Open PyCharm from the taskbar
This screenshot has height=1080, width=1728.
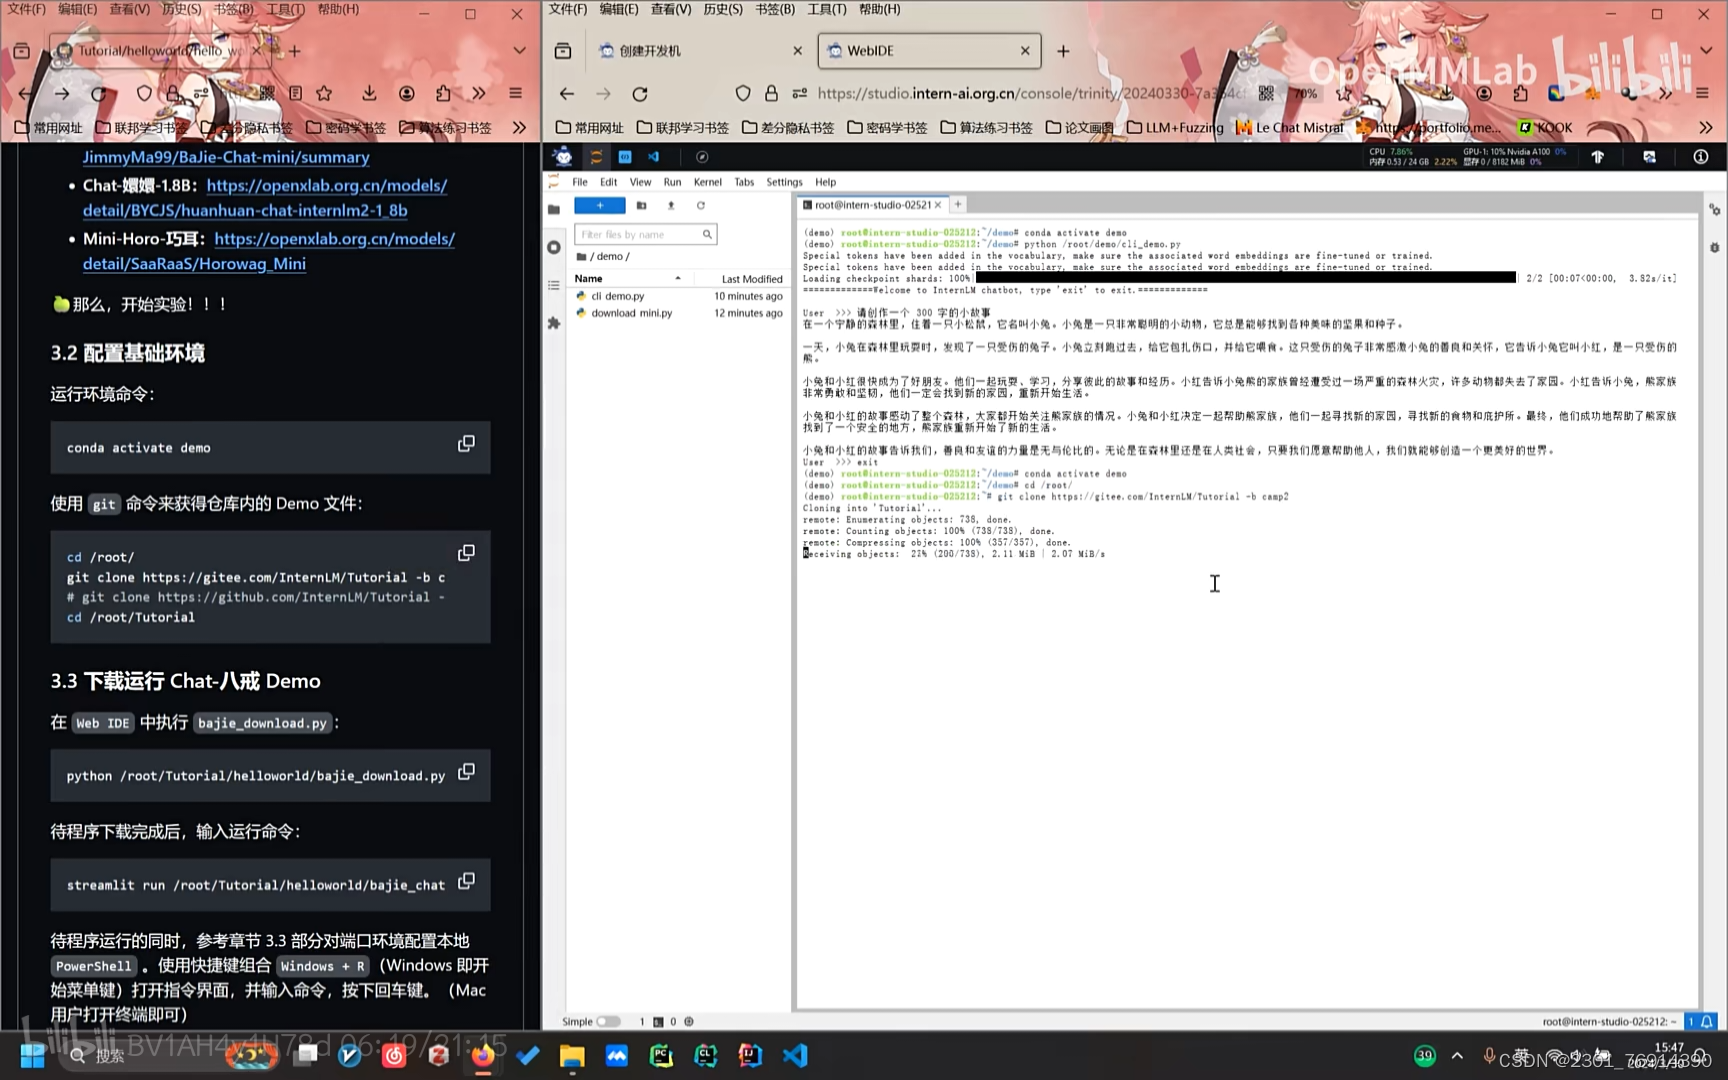tap(661, 1055)
